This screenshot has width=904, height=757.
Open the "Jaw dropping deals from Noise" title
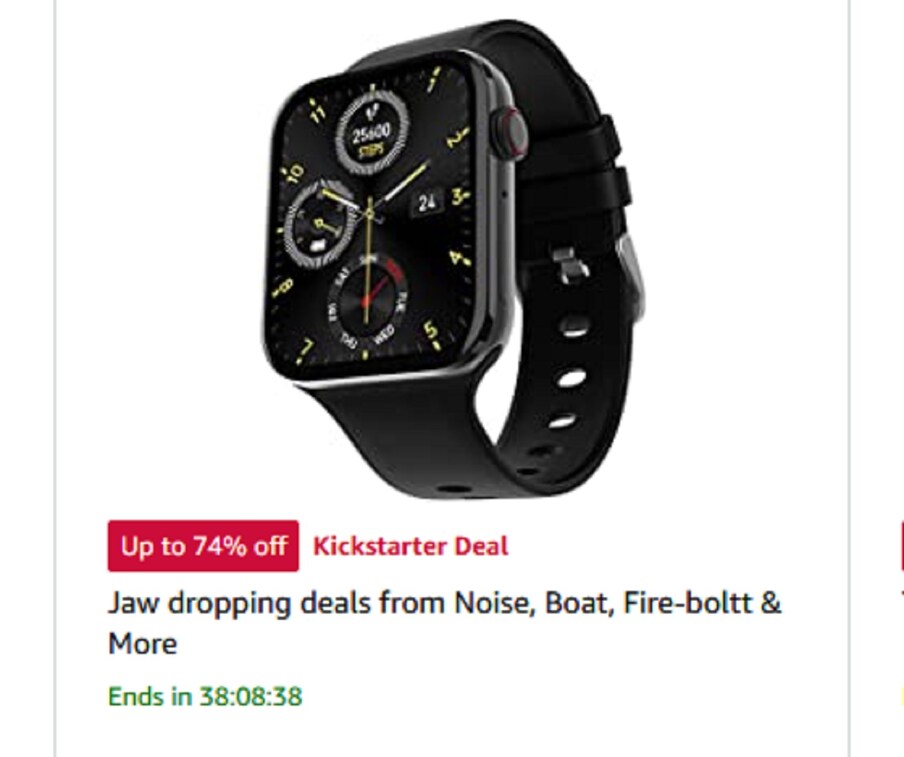[x=444, y=623]
